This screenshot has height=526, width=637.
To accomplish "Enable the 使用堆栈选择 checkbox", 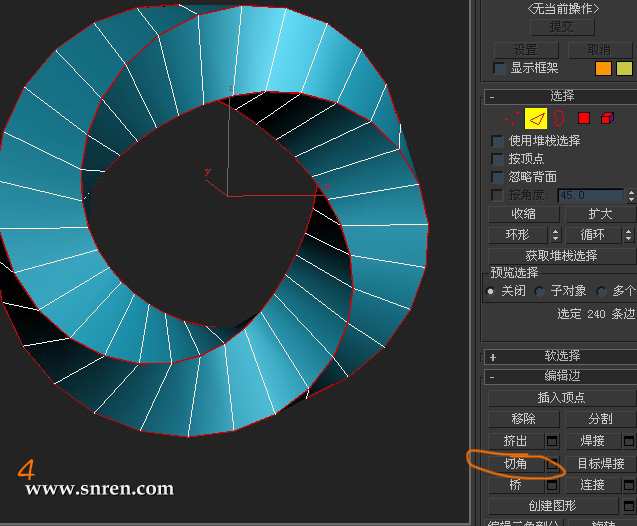I will pyautogui.click(x=498, y=141).
